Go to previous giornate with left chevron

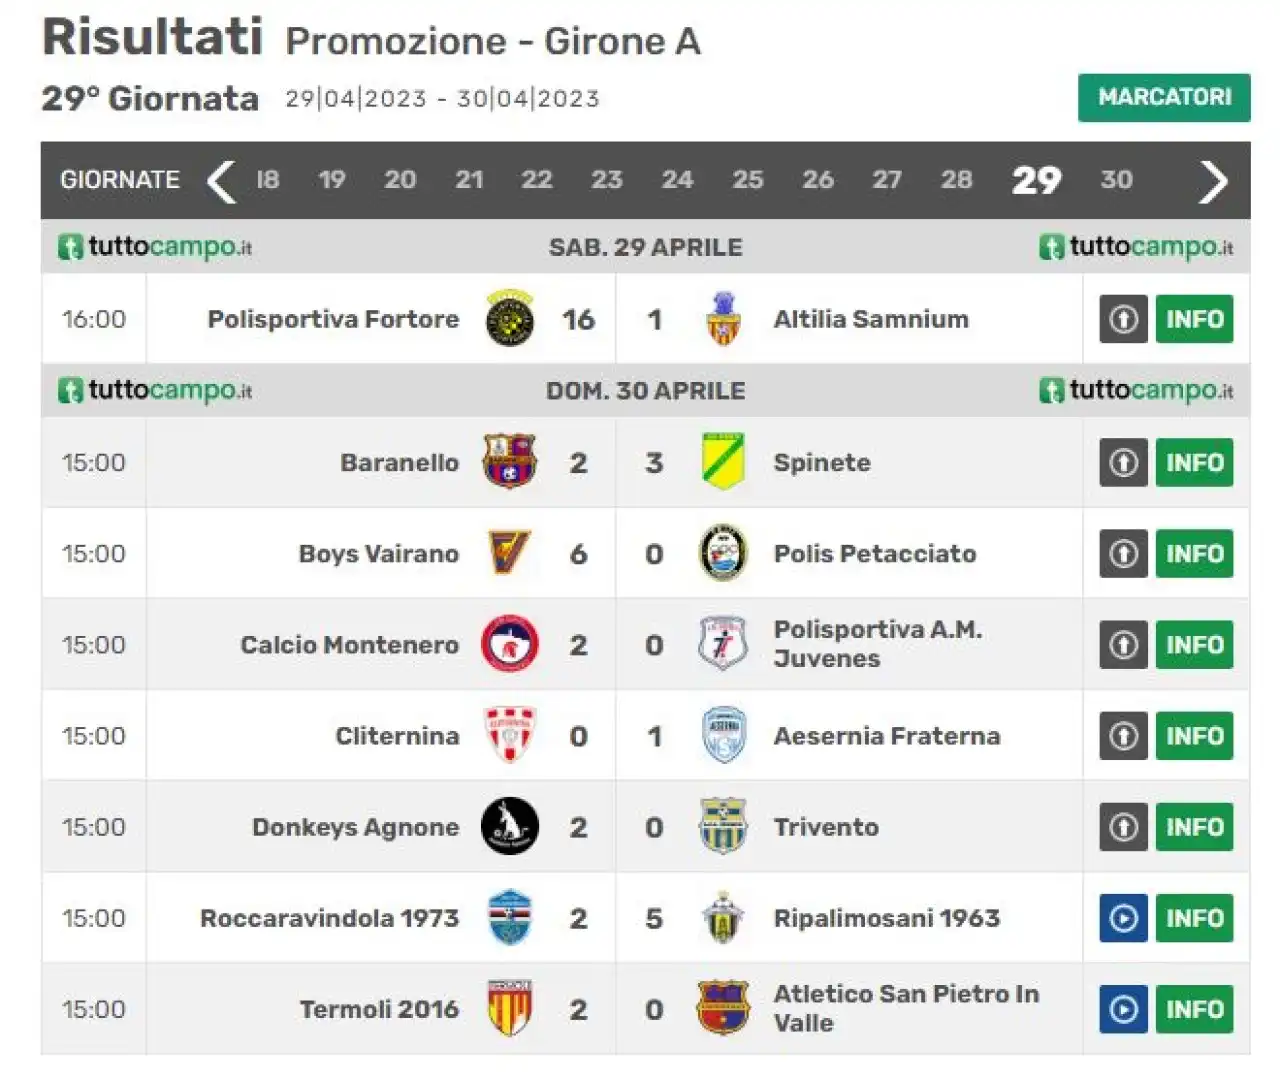point(220,181)
